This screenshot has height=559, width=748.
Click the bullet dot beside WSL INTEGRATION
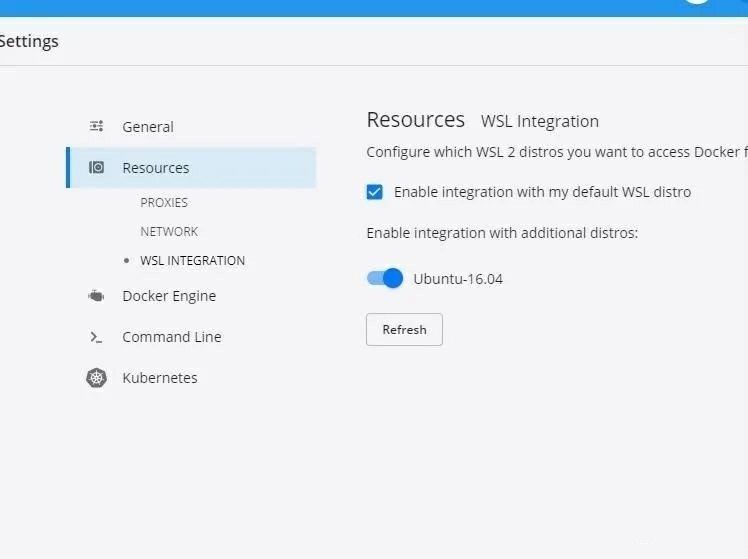click(x=126, y=260)
